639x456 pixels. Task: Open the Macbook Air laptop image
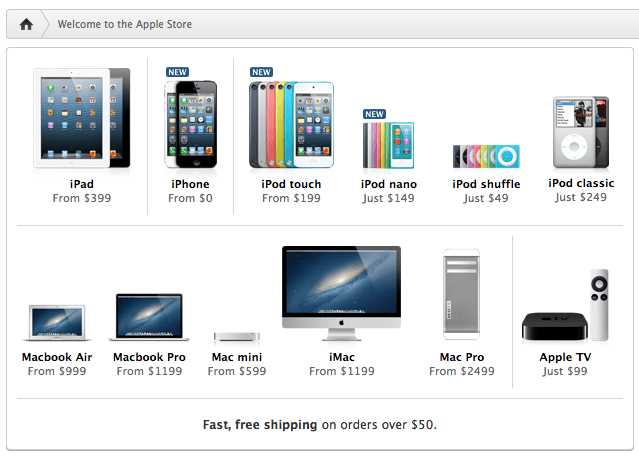[57, 323]
